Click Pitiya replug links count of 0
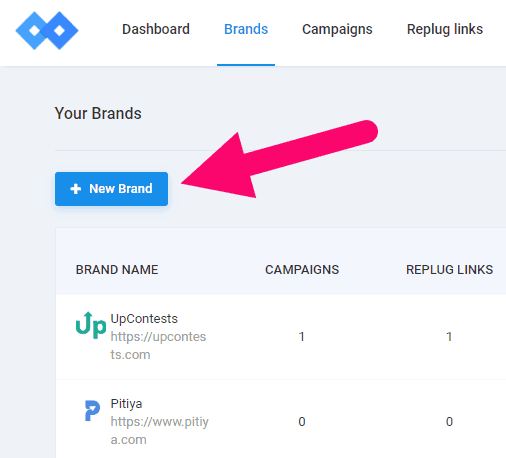Screen dimensions: 506x458 click(449, 422)
